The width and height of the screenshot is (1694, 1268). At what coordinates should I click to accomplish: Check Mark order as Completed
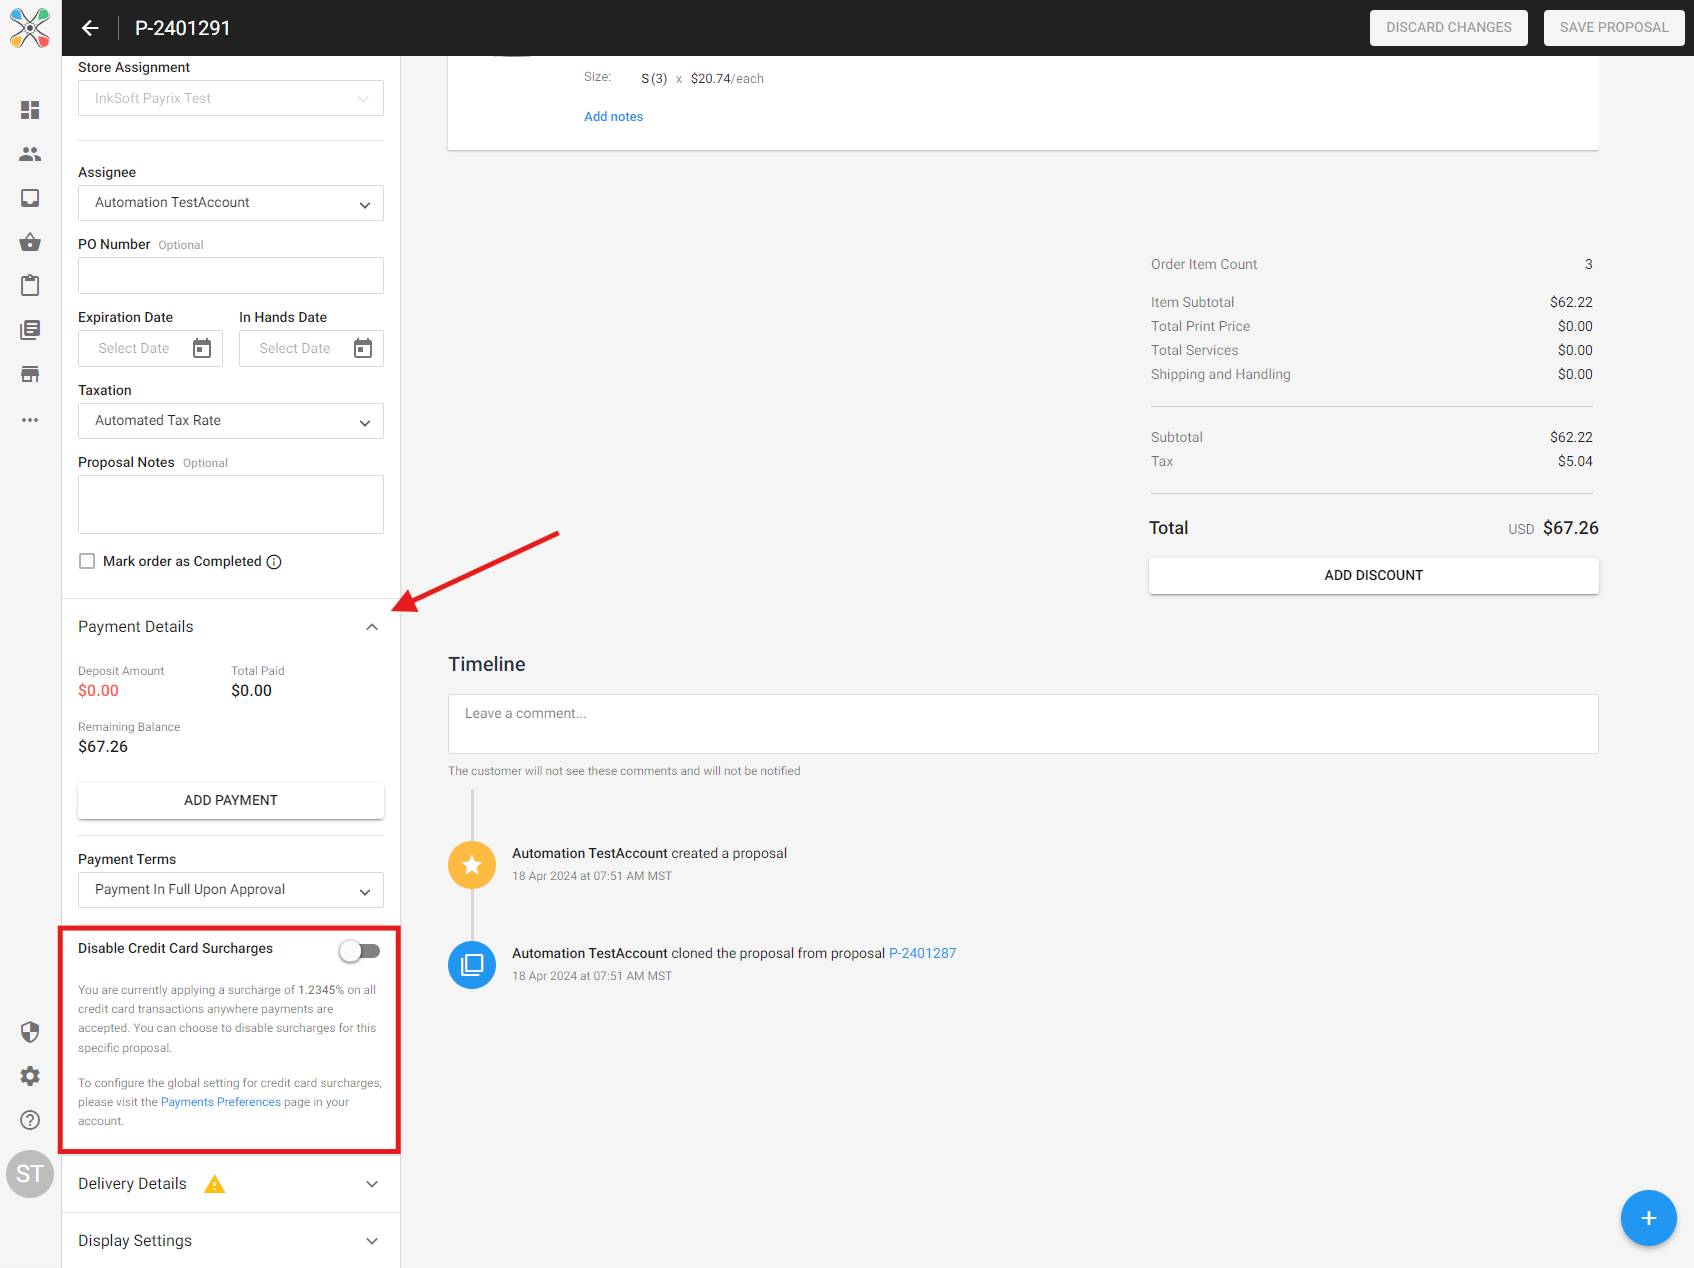[x=87, y=561]
